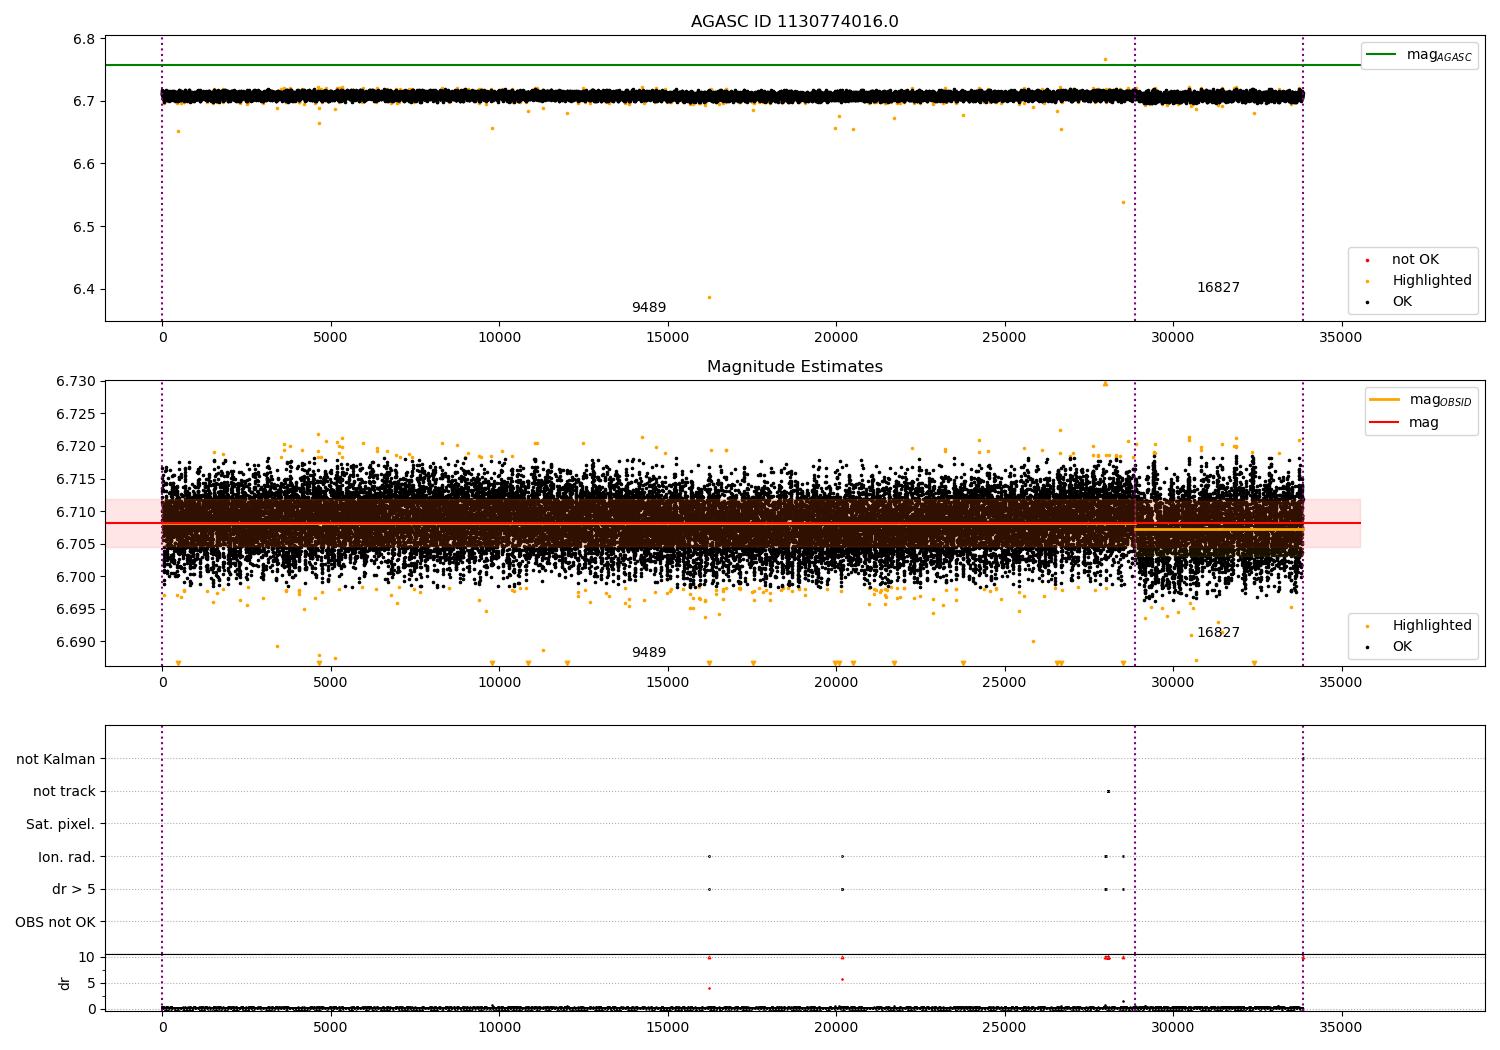1500x1050 pixels.
Task: Click 'not OK' in the top plot legend
Action: (1415, 260)
